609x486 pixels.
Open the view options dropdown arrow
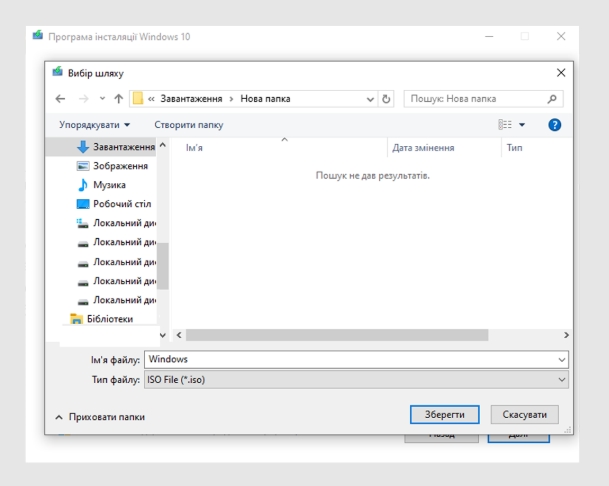[522, 125]
